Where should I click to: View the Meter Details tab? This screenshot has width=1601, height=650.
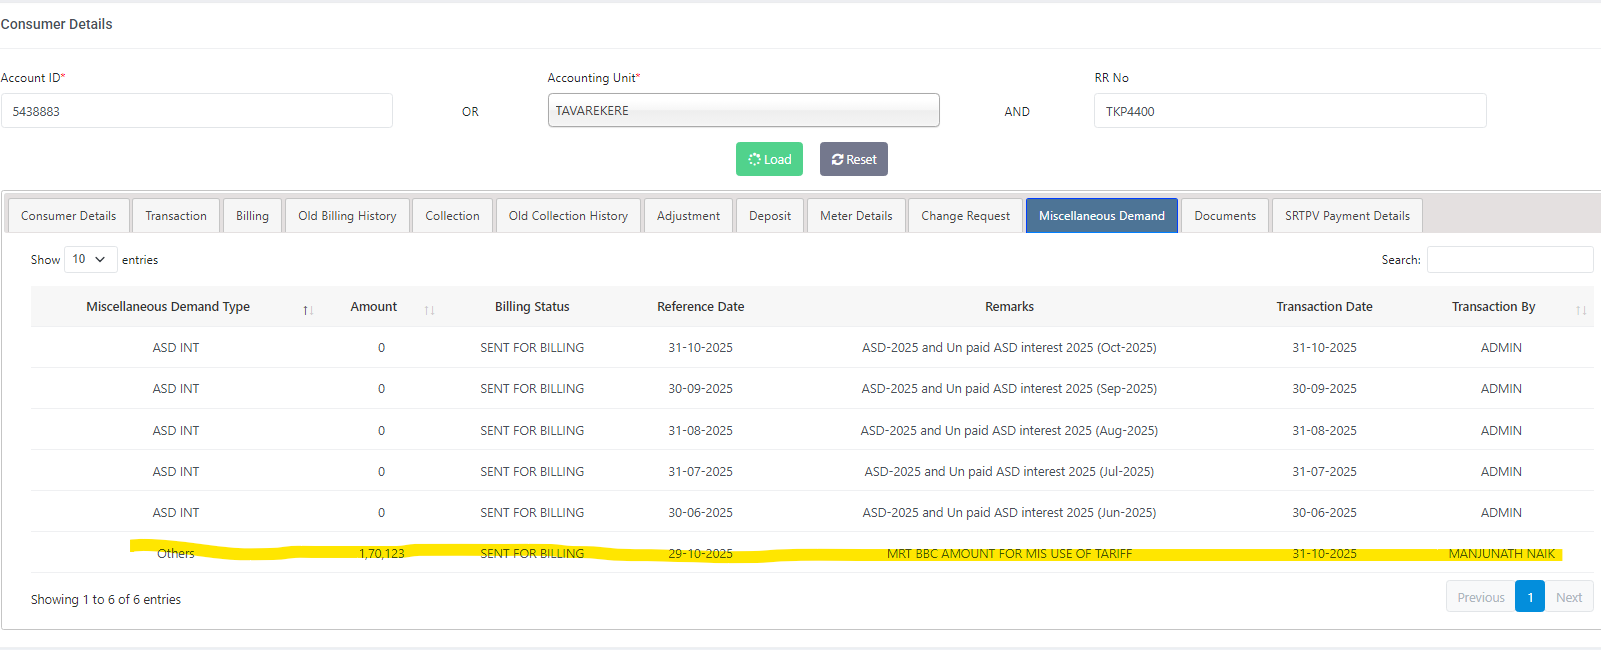pyautogui.click(x=856, y=216)
